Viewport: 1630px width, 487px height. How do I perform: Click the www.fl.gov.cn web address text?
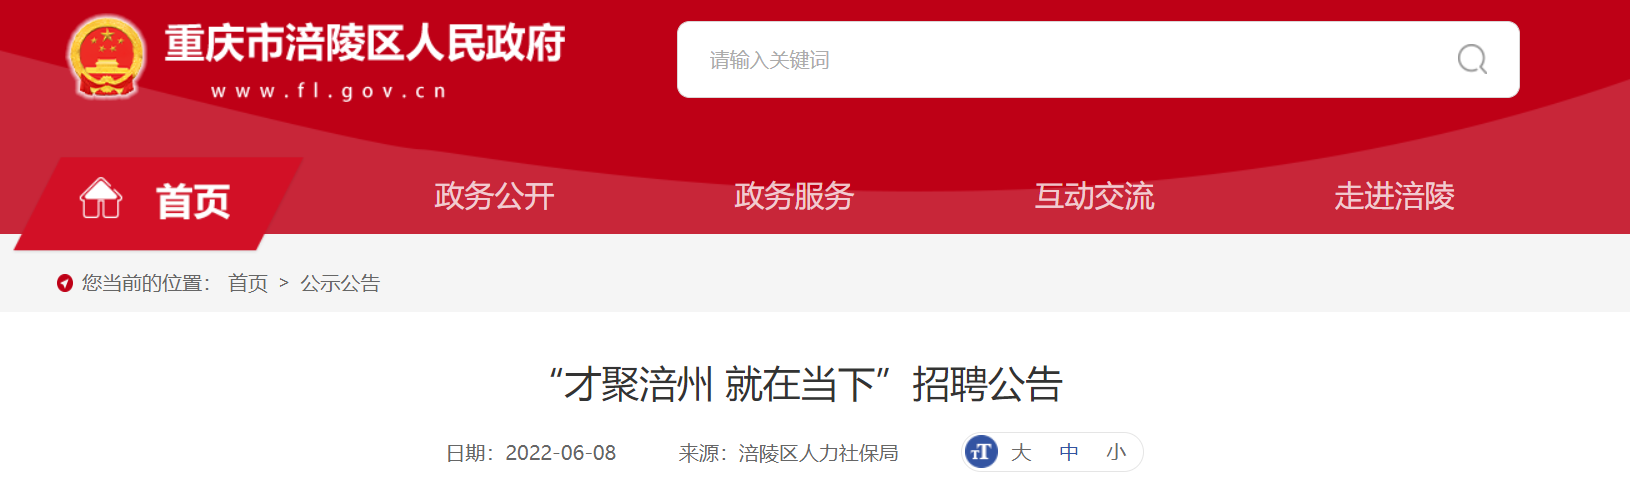click(328, 91)
